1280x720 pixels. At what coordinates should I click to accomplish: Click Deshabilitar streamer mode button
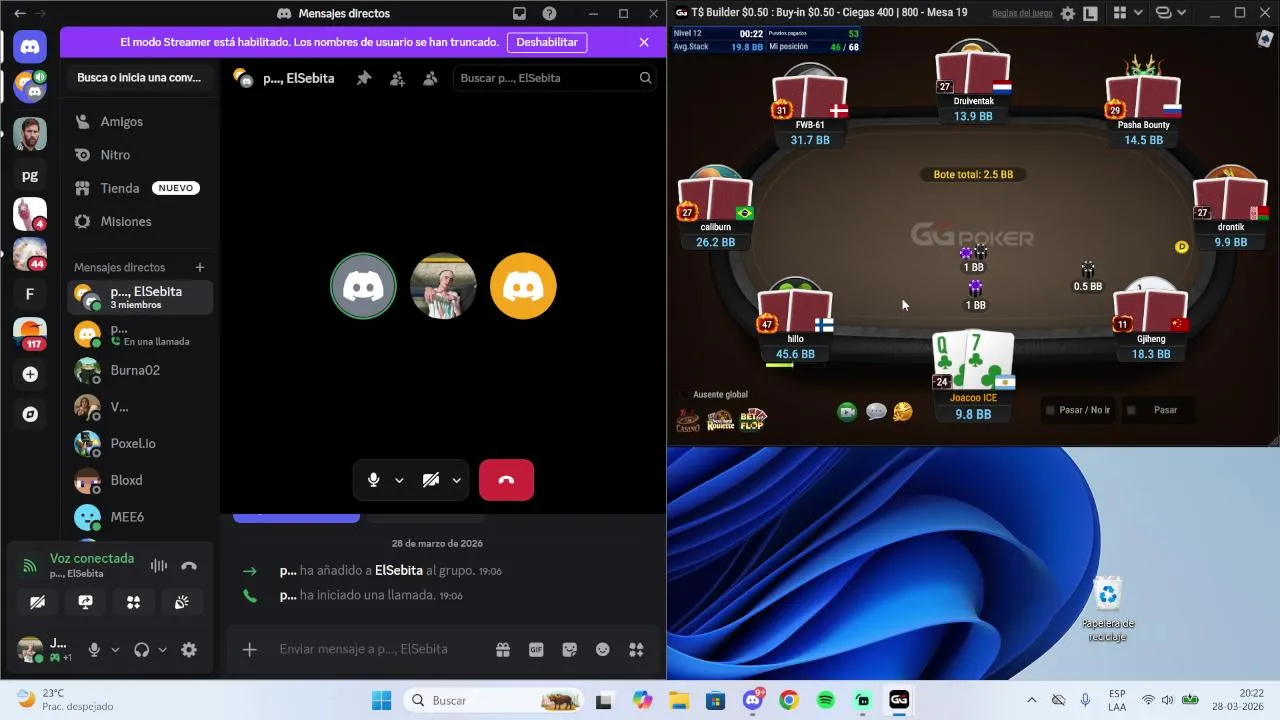(x=547, y=42)
